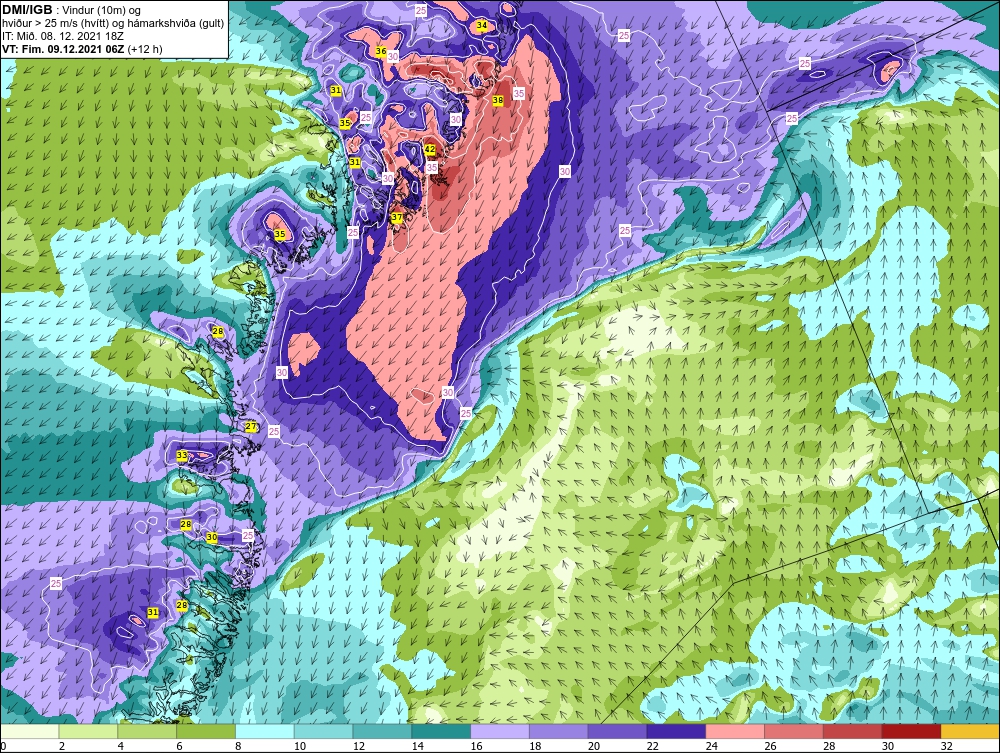Click the yellow gust label '42'
The width and height of the screenshot is (1000, 753).
430,150
